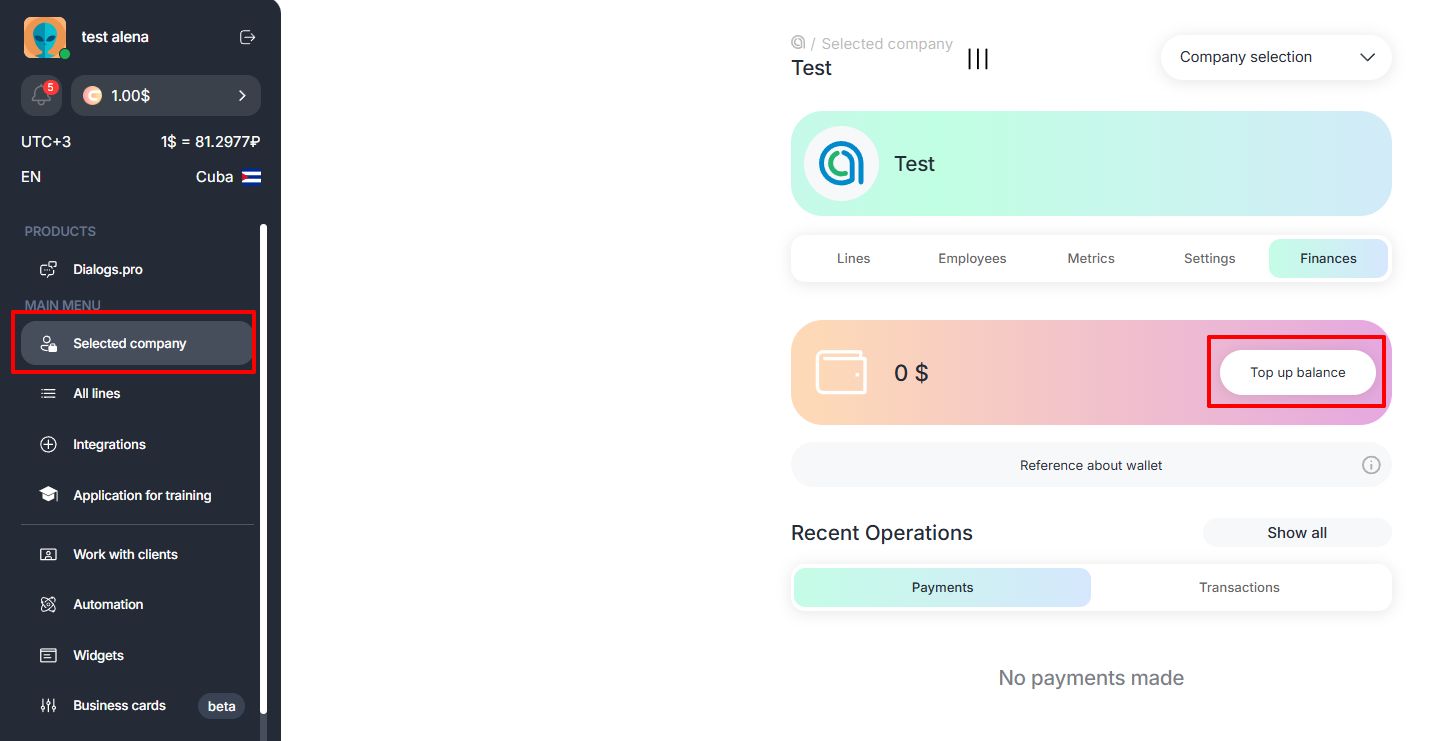Switch to the Employees tab

pyautogui.click(x=972, y=259)
